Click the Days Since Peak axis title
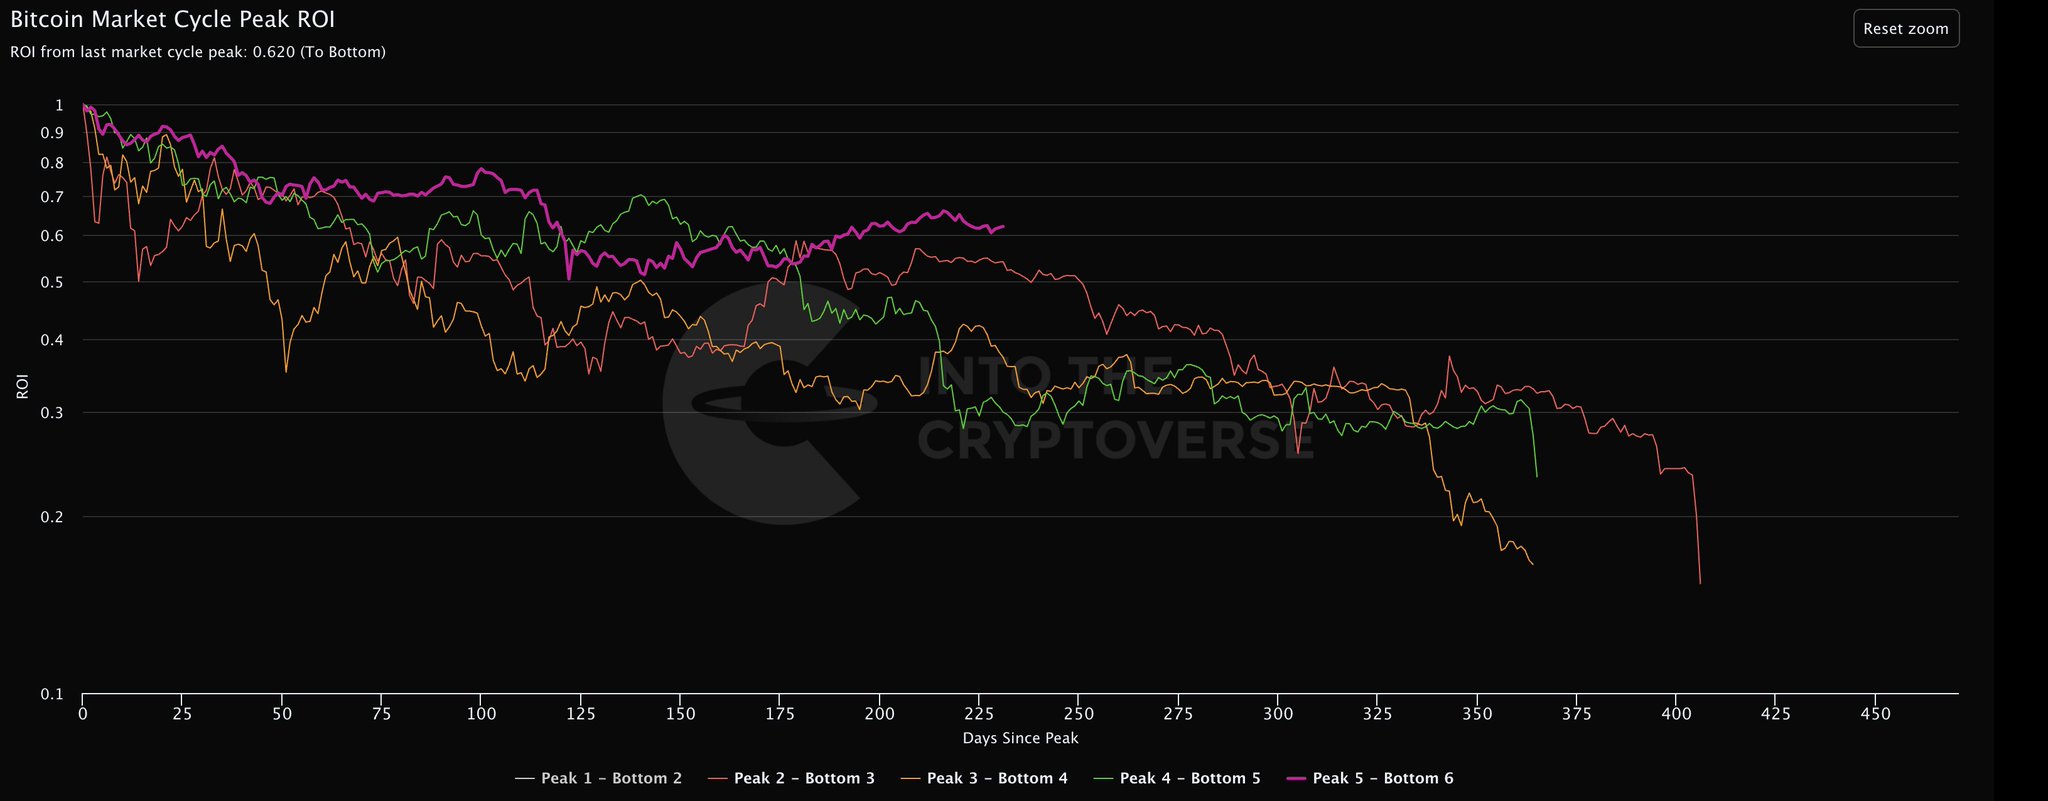 (1020, 738)
